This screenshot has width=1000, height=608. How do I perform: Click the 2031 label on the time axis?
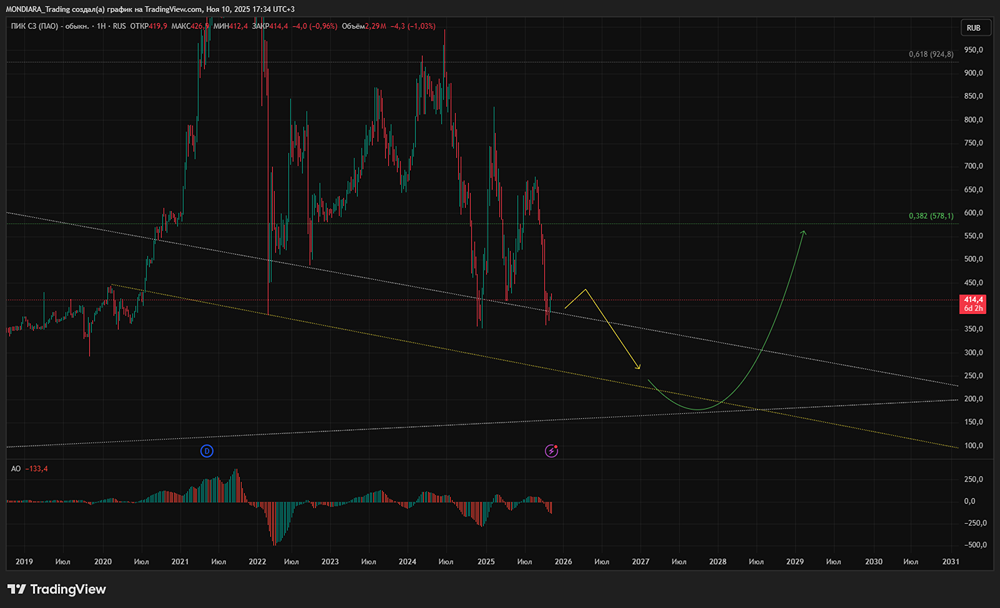point(950,561)
